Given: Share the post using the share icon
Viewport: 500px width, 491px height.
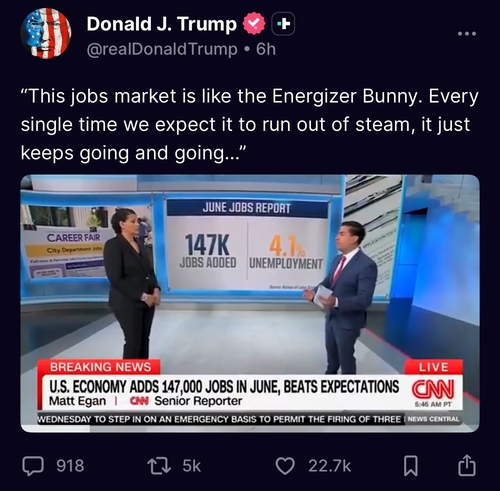Looking at the screenshot, I should pyautogui.click(x=466, y=465).
